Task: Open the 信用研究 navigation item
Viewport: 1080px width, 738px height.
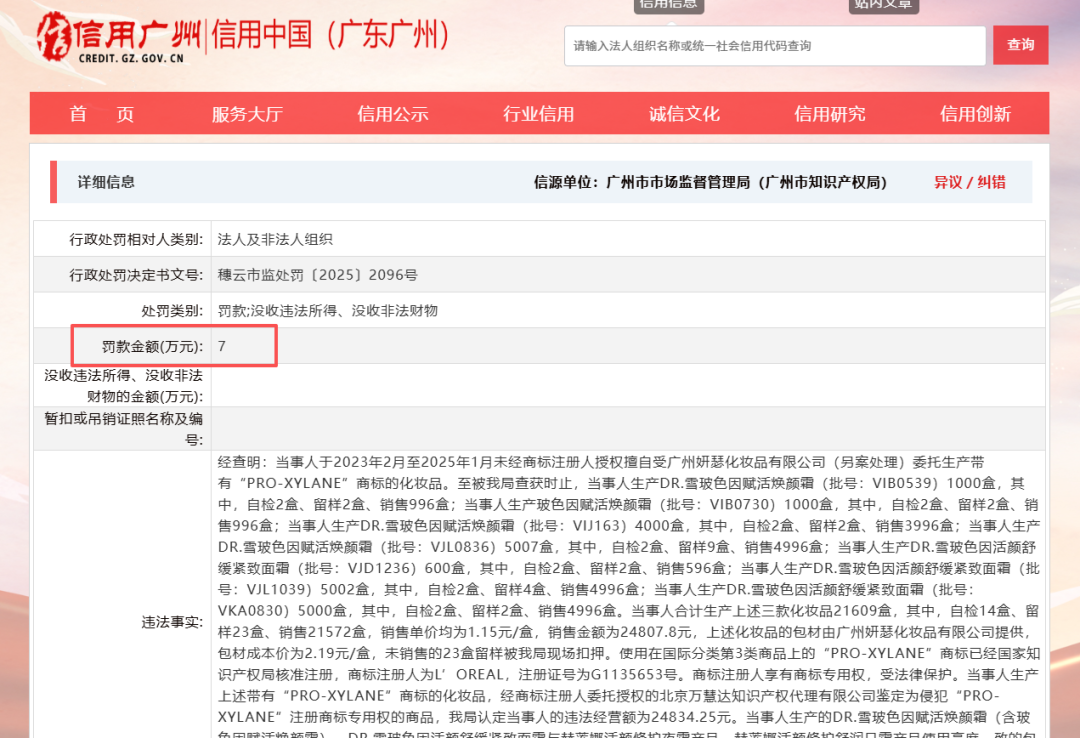Action: pos(830,114)
